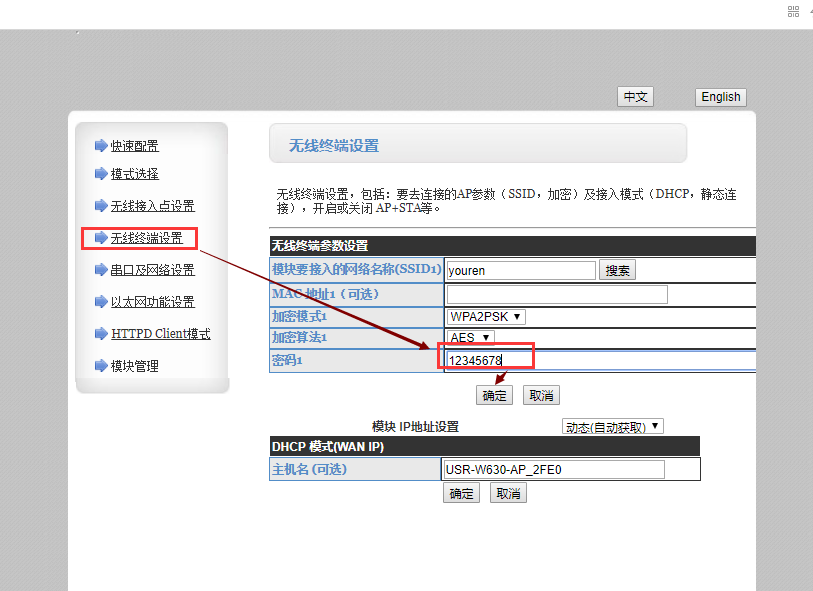
Task: Open the WPA2PSK encryption mode dropdown
Action: [x=486, y=317]
